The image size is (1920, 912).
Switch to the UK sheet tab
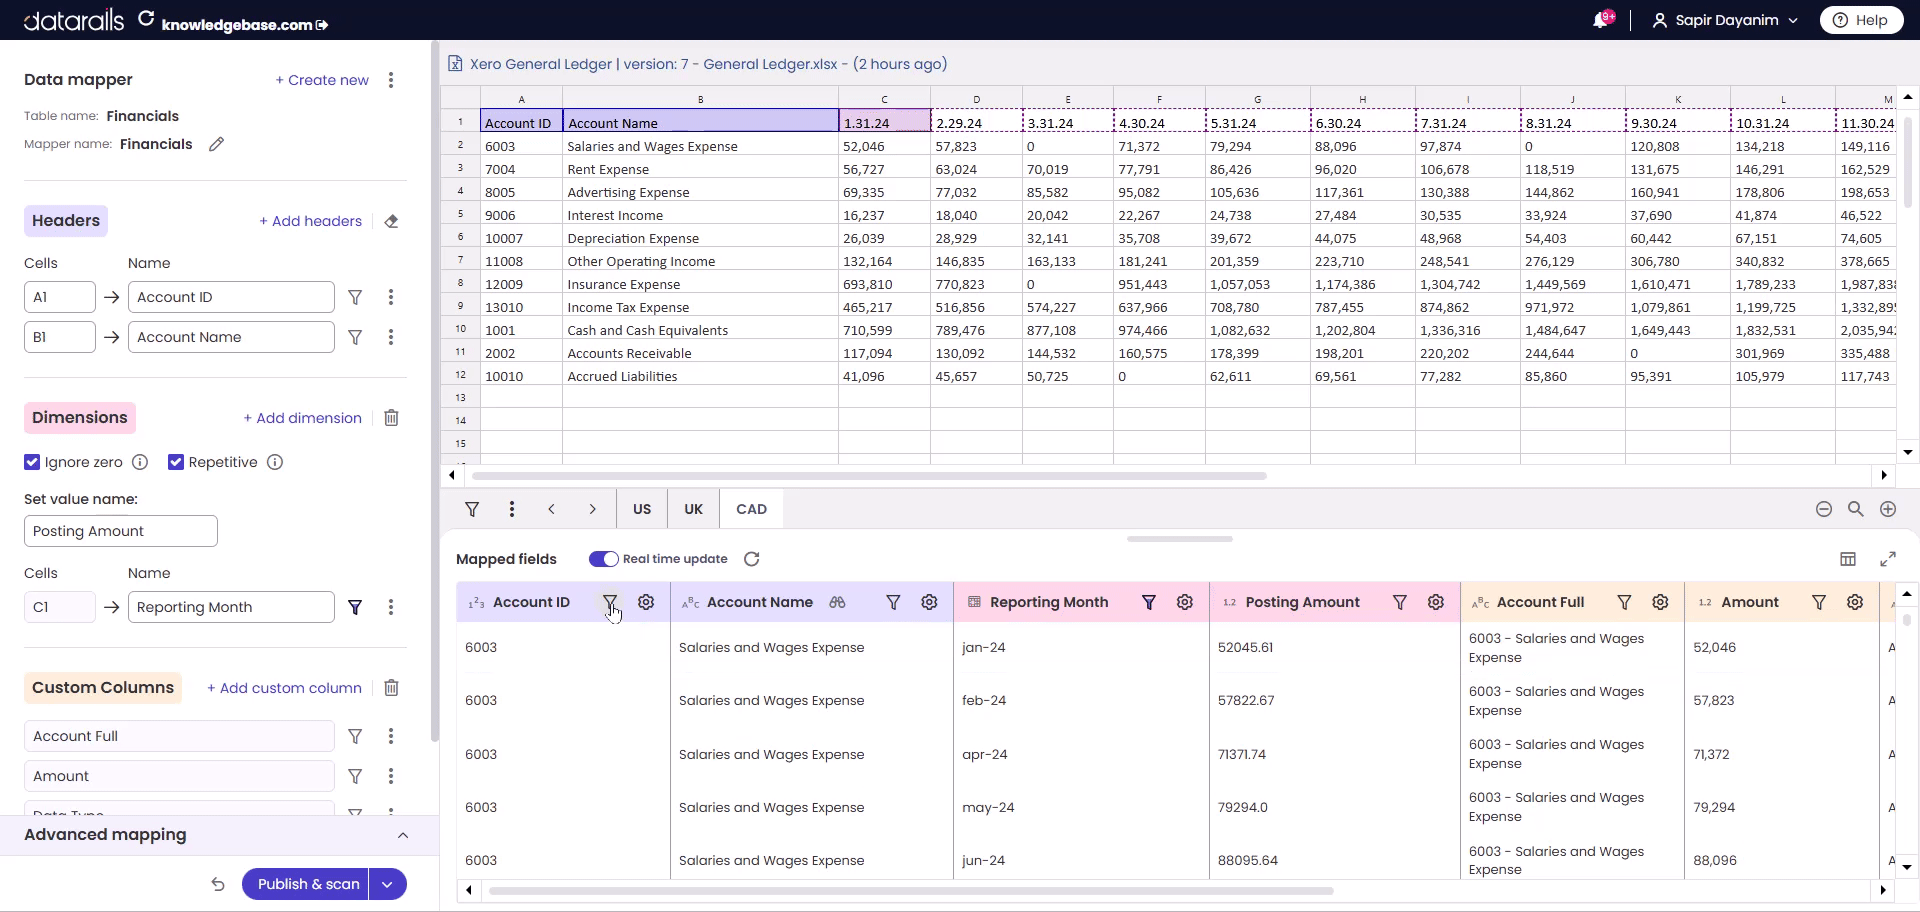click(693, 509)
